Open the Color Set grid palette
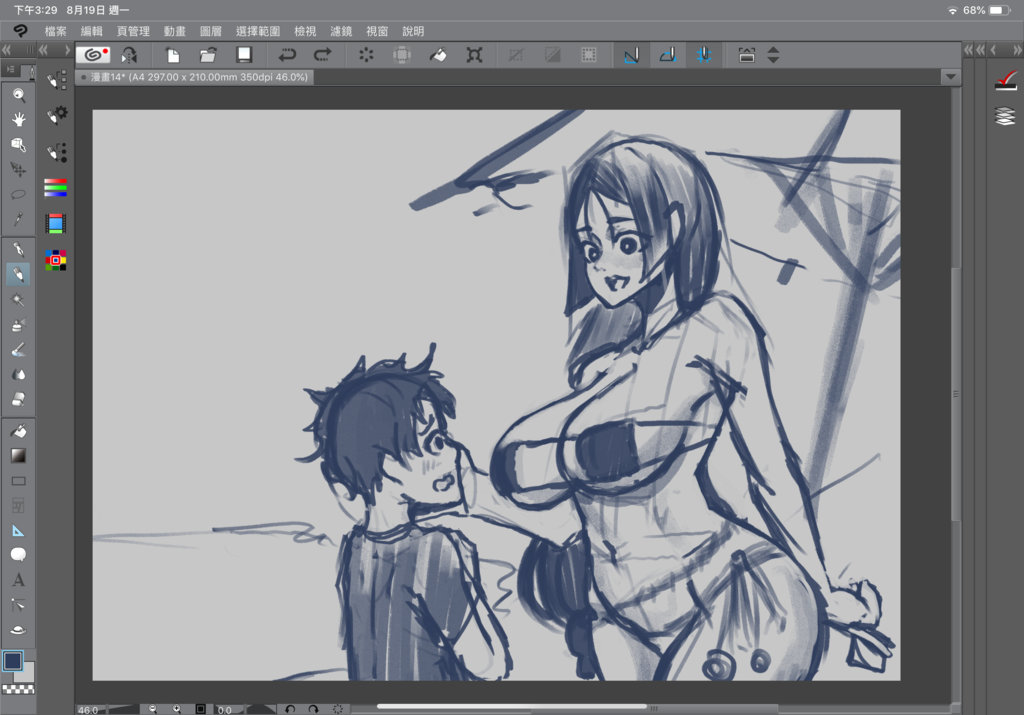Screen dimensions: 1024x715 point(56,260)
